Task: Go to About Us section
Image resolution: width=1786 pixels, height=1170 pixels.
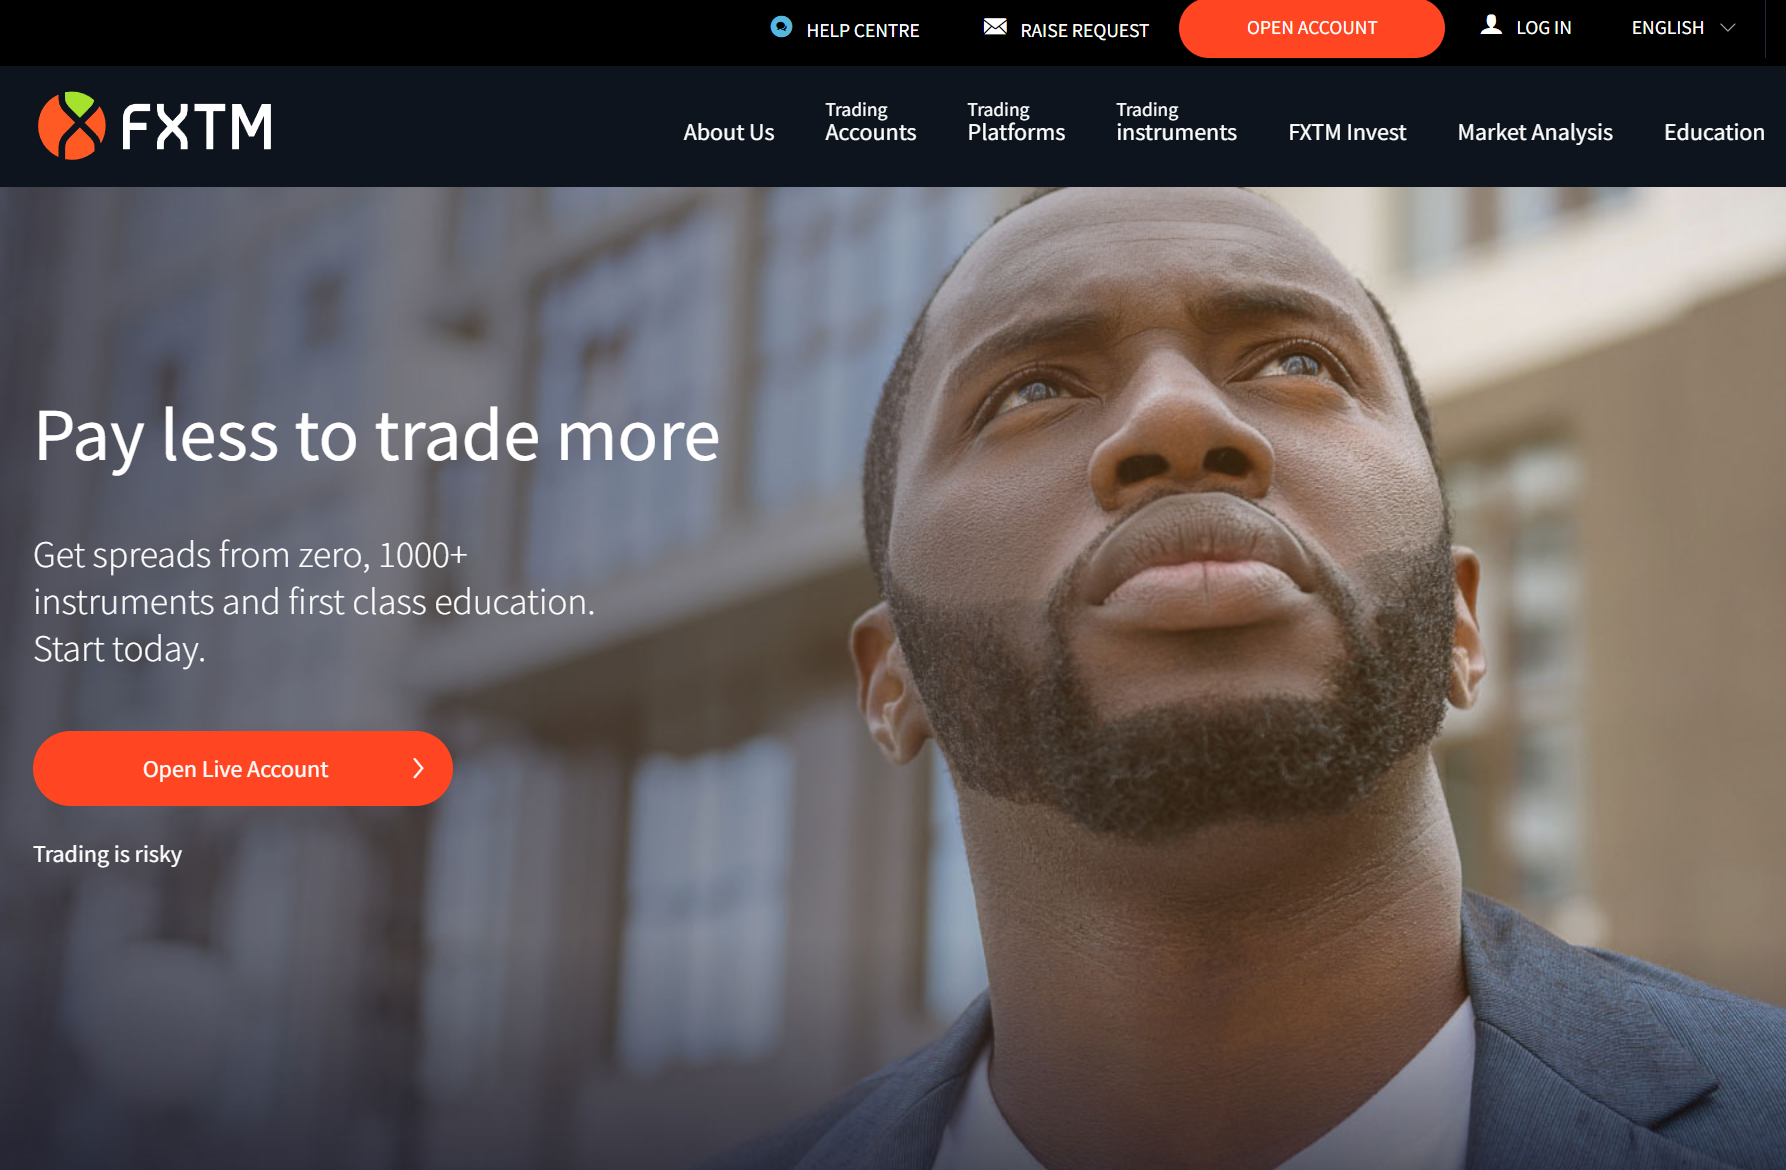Action: [728, 132]
